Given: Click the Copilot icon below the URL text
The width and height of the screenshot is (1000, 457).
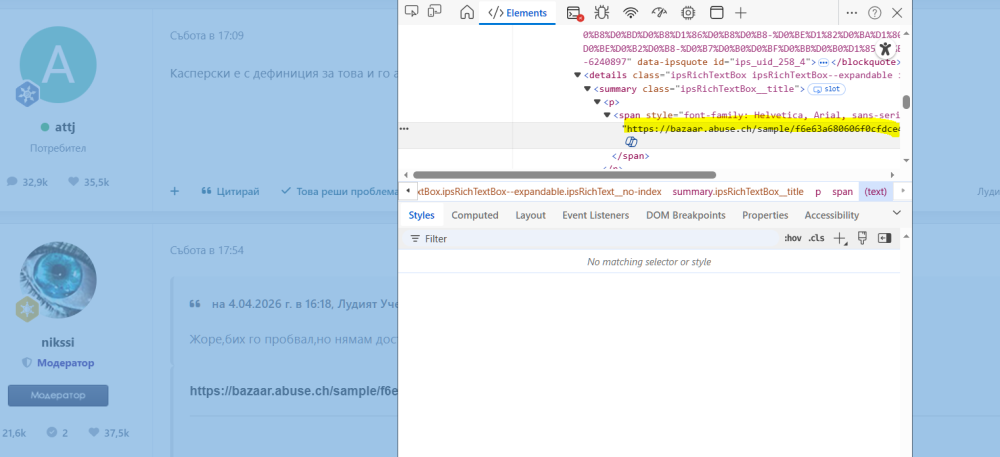Looking at the screenshot, I should 631,141.
